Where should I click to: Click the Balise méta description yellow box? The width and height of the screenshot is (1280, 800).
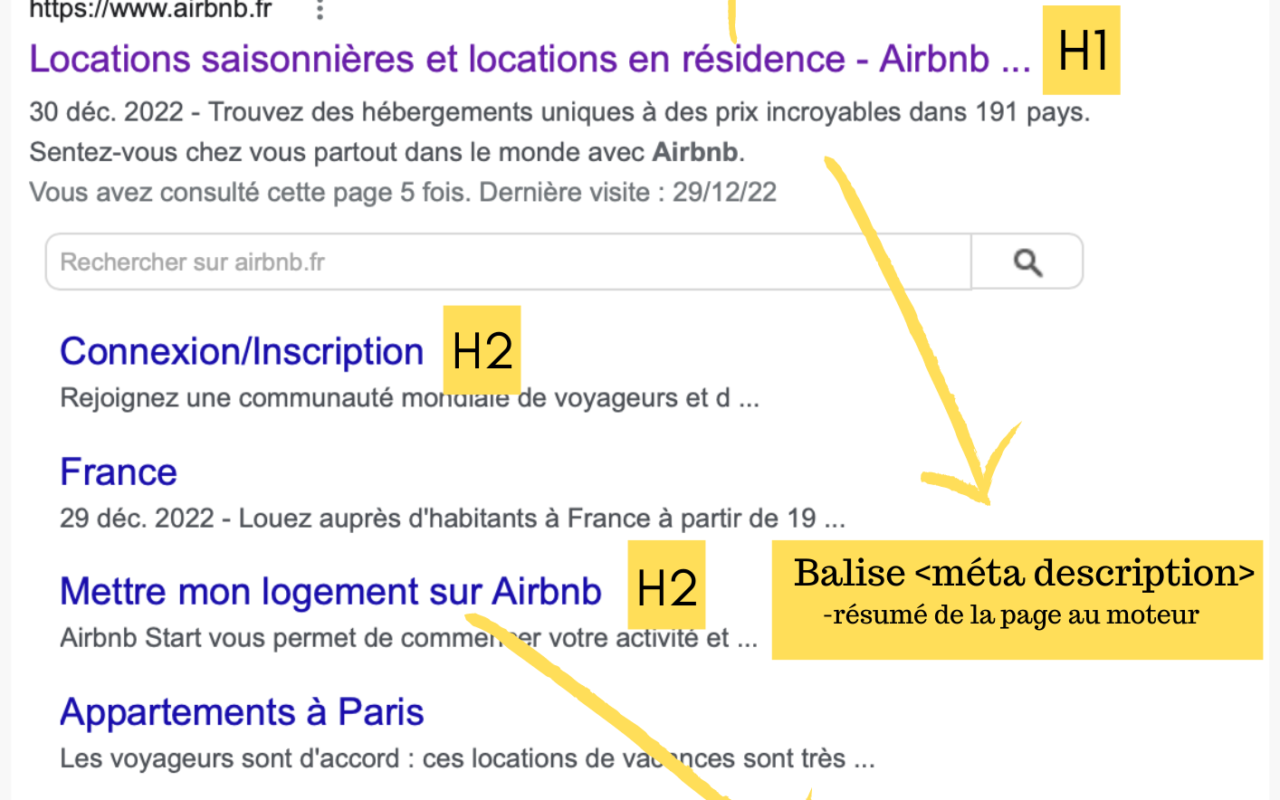1017,599
